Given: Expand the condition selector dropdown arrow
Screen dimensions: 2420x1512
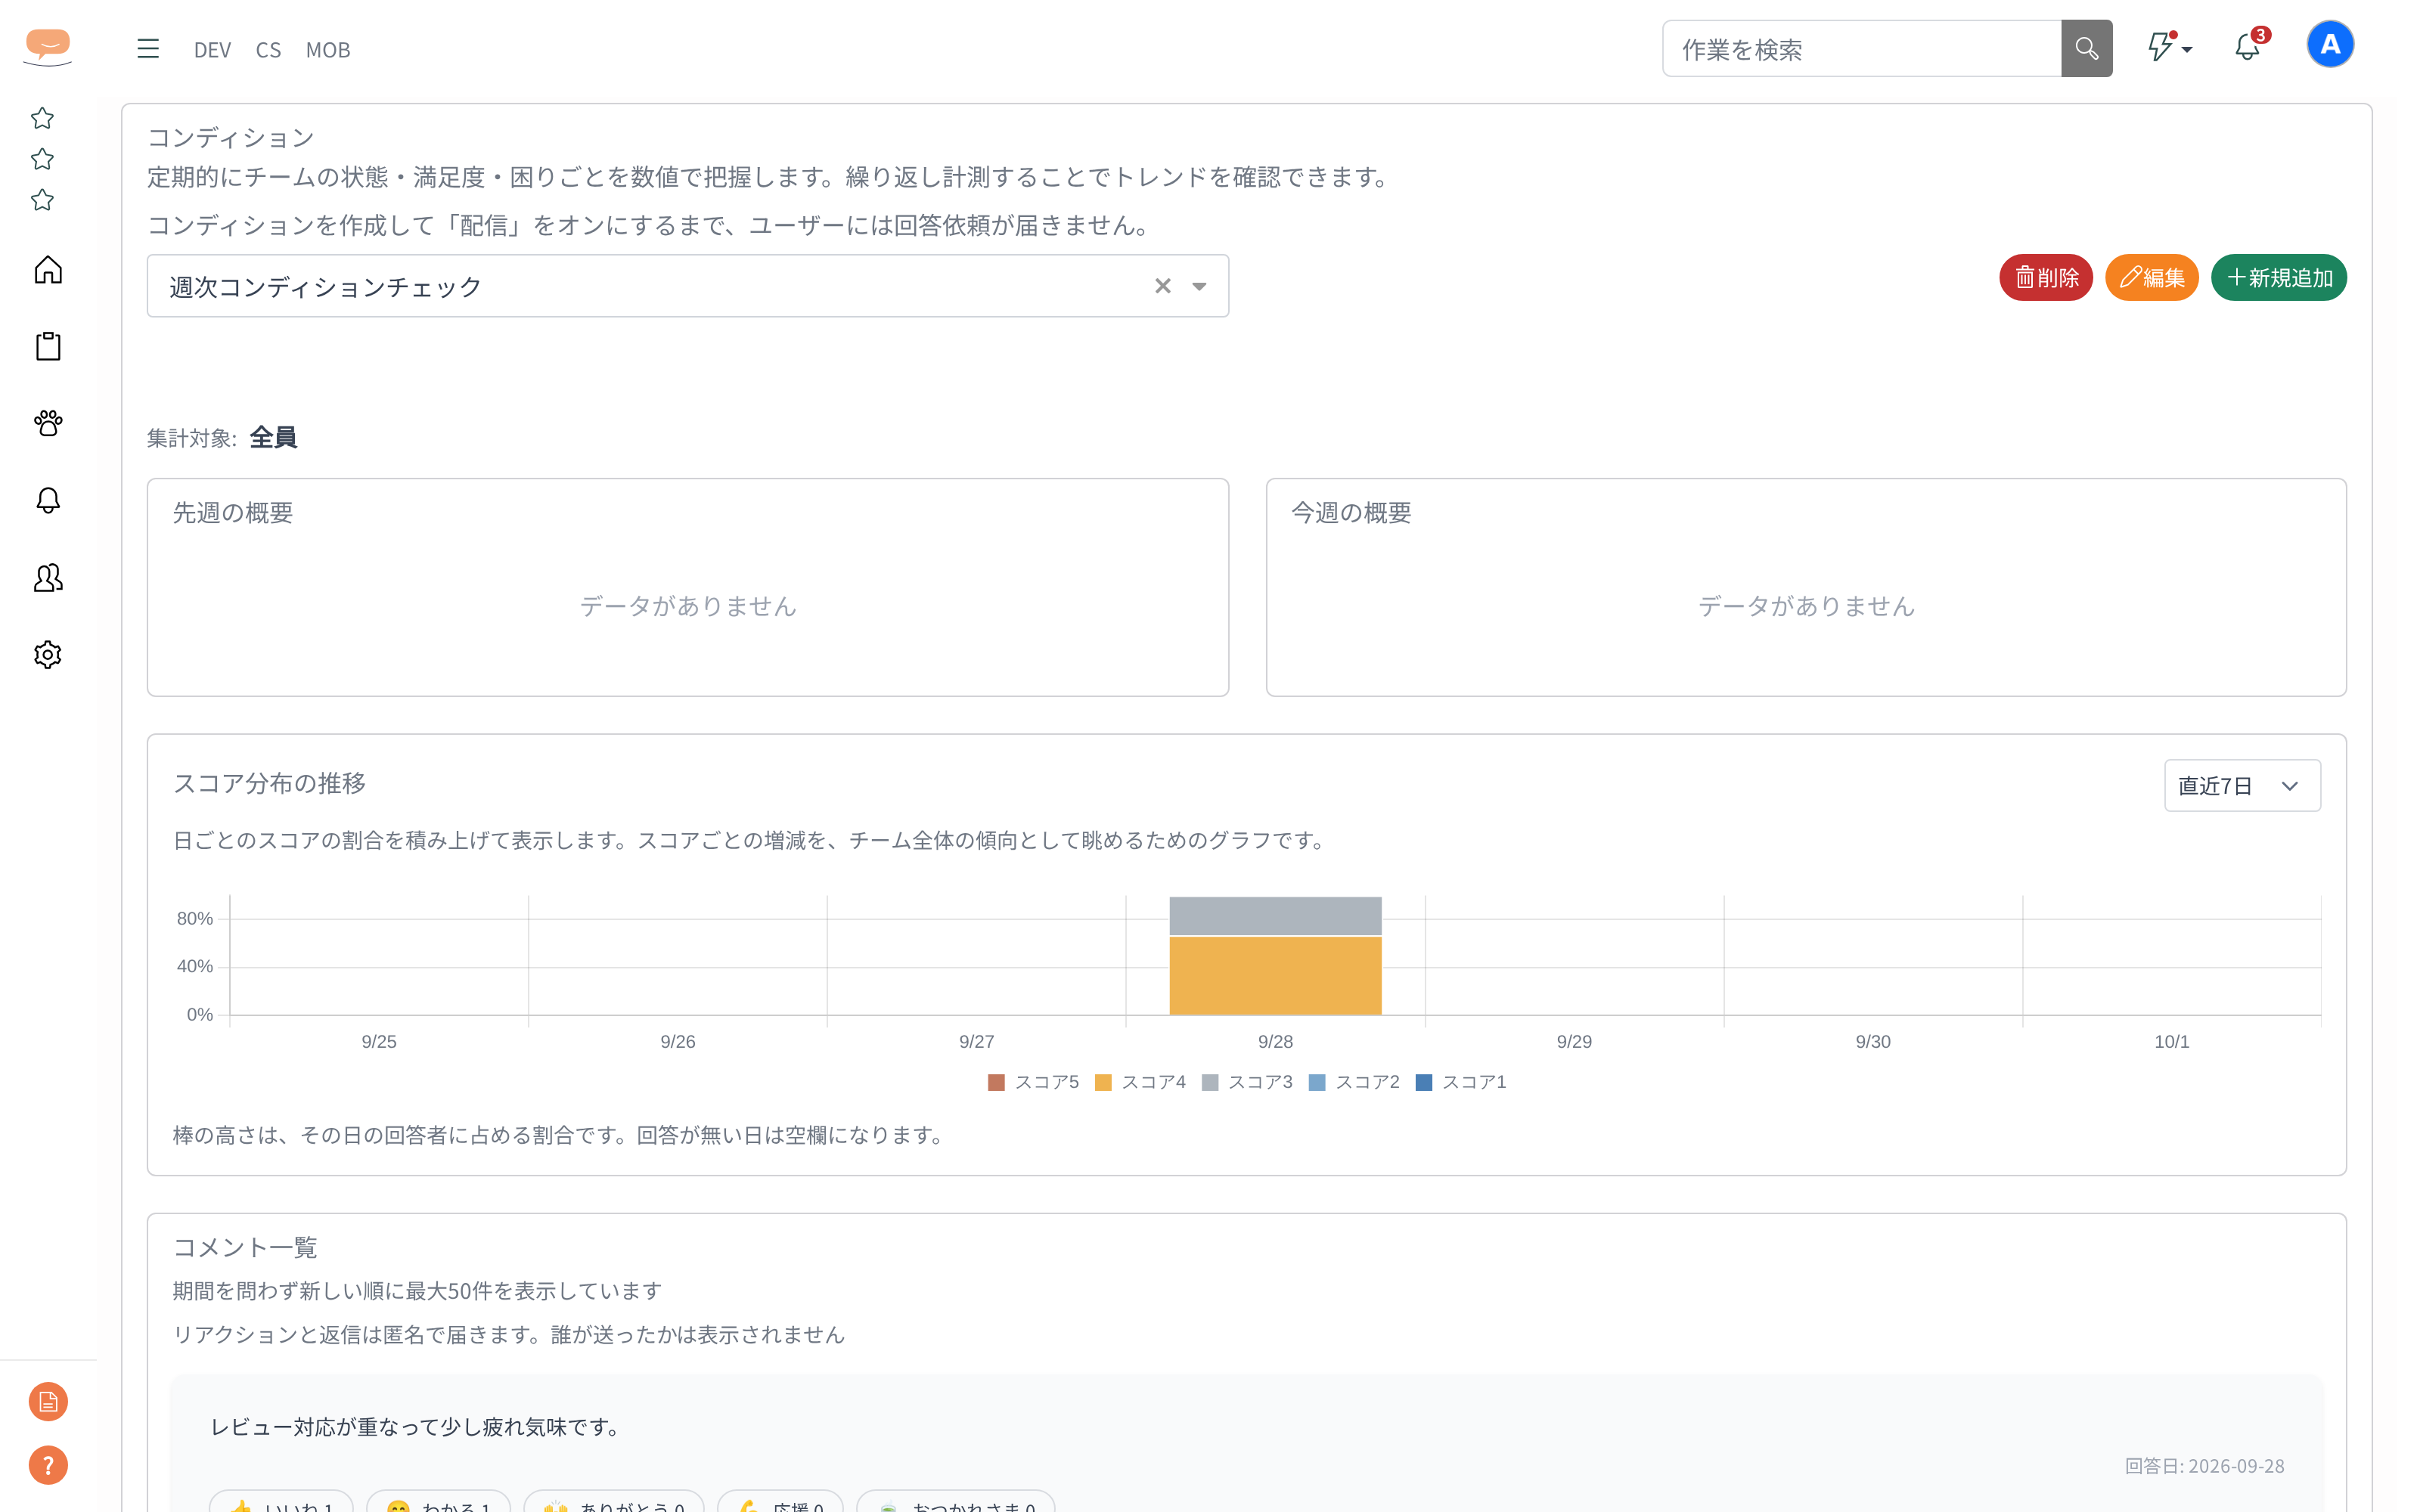Looking at the screenshot, I should (1199, 286).
